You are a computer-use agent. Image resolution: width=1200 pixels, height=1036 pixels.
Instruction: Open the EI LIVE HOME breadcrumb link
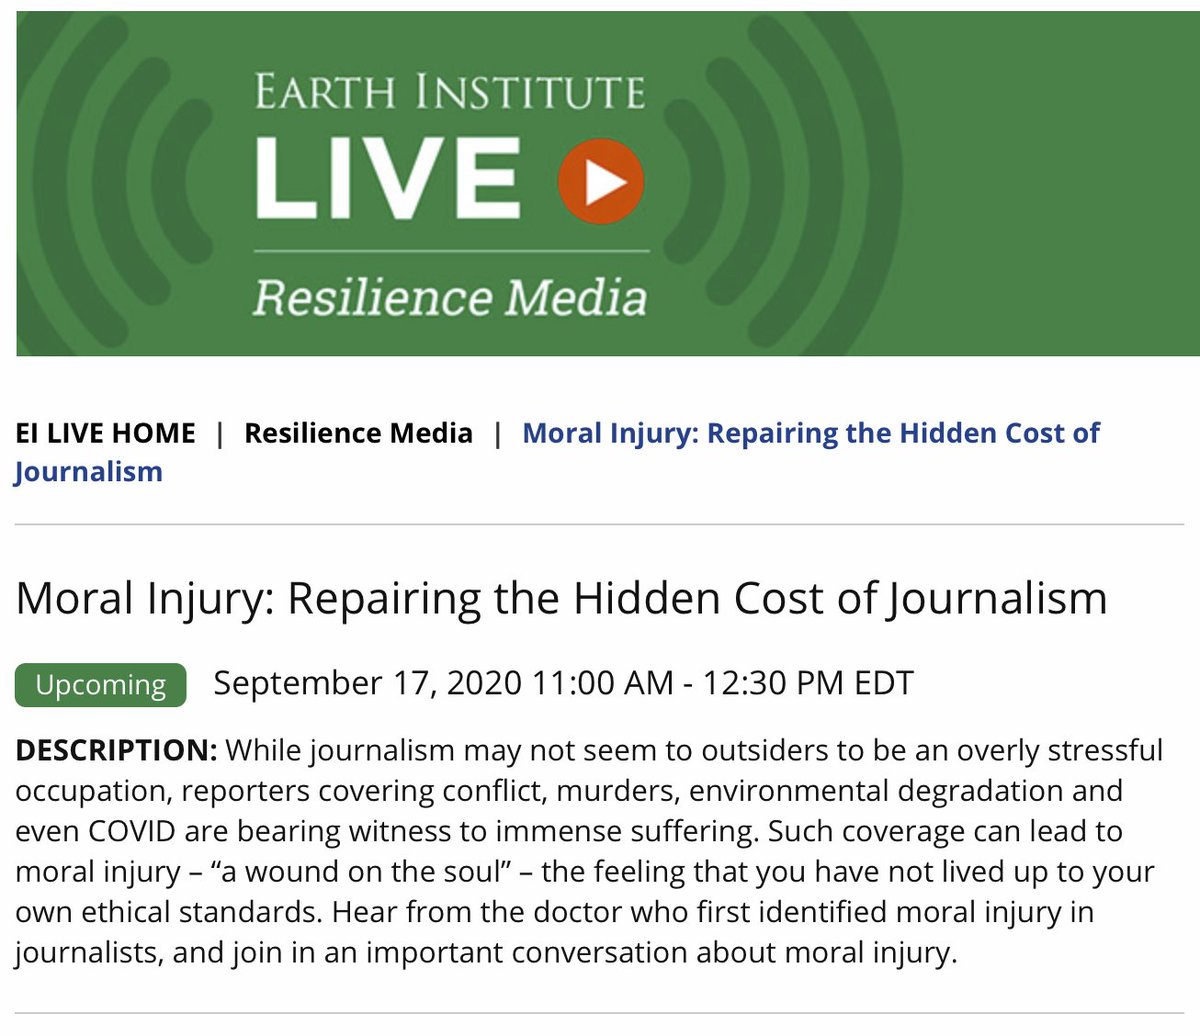click(x=105, y=433)
